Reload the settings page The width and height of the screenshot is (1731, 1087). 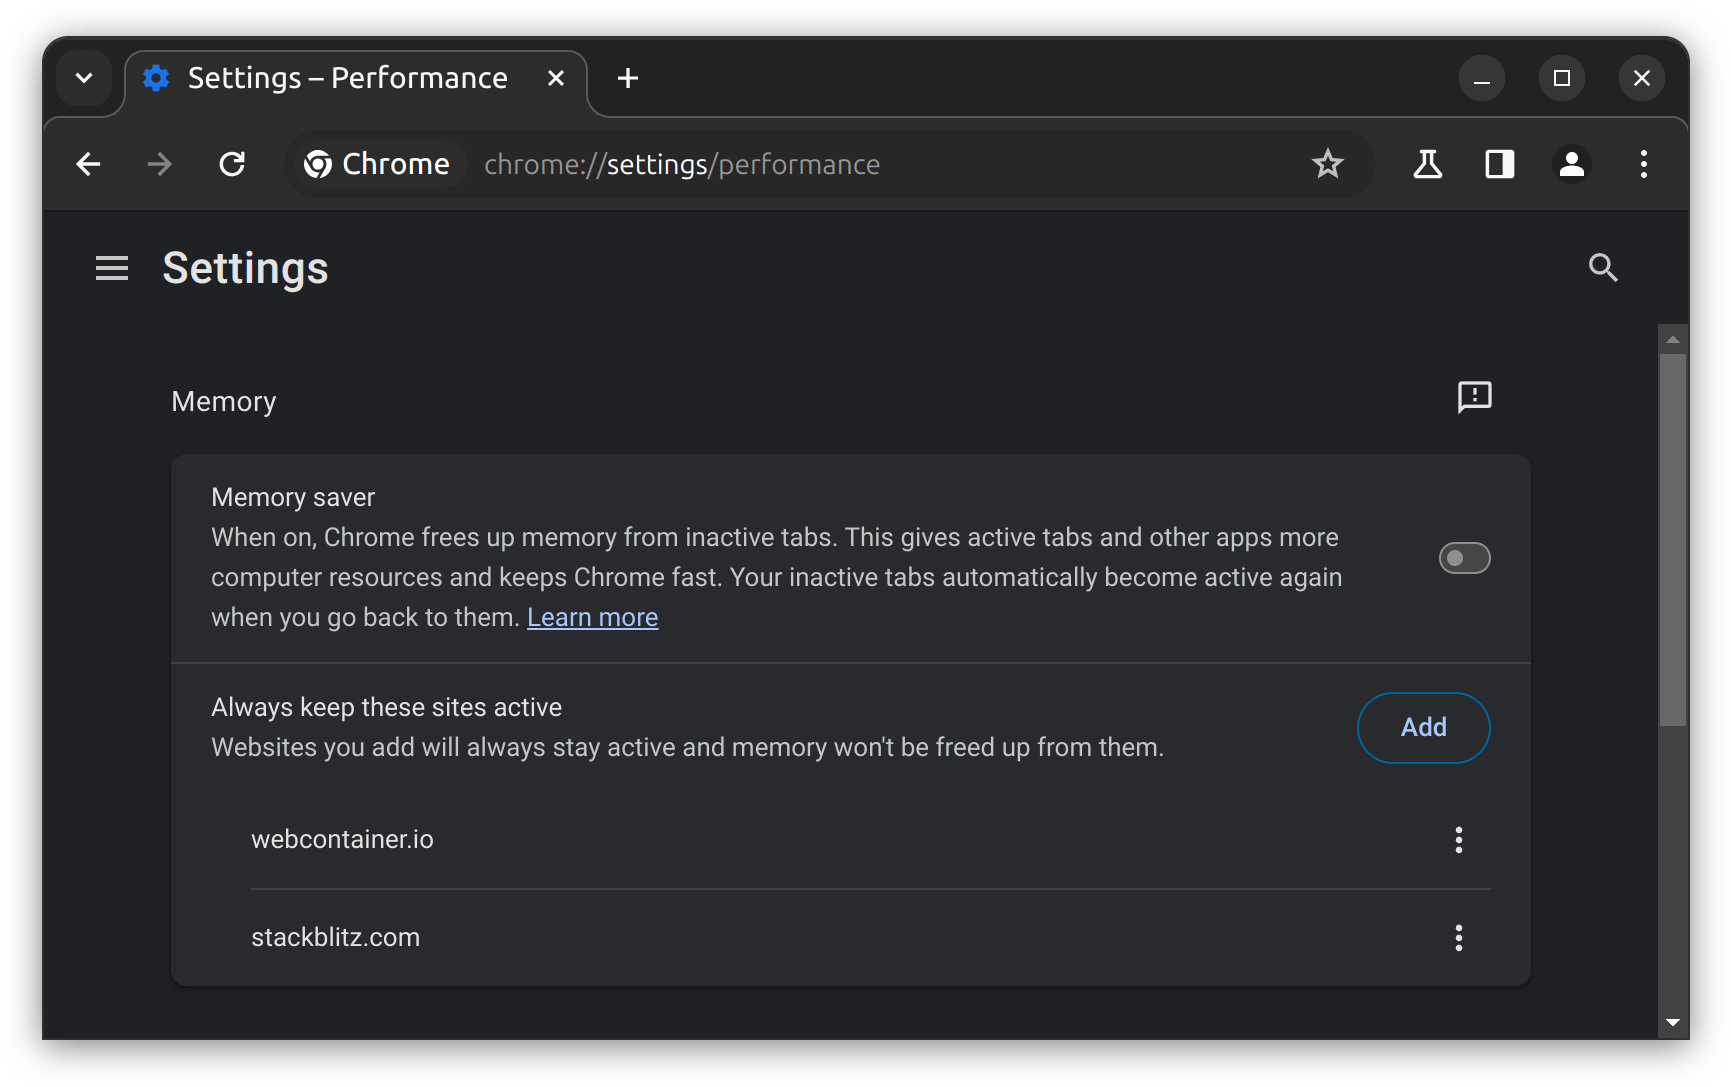tap(232, 164)
